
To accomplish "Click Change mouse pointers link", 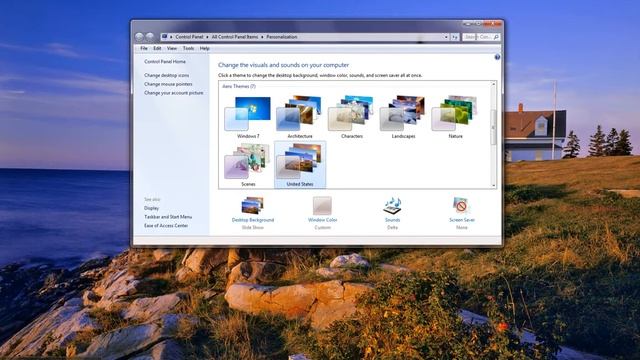I will [168, 84].
